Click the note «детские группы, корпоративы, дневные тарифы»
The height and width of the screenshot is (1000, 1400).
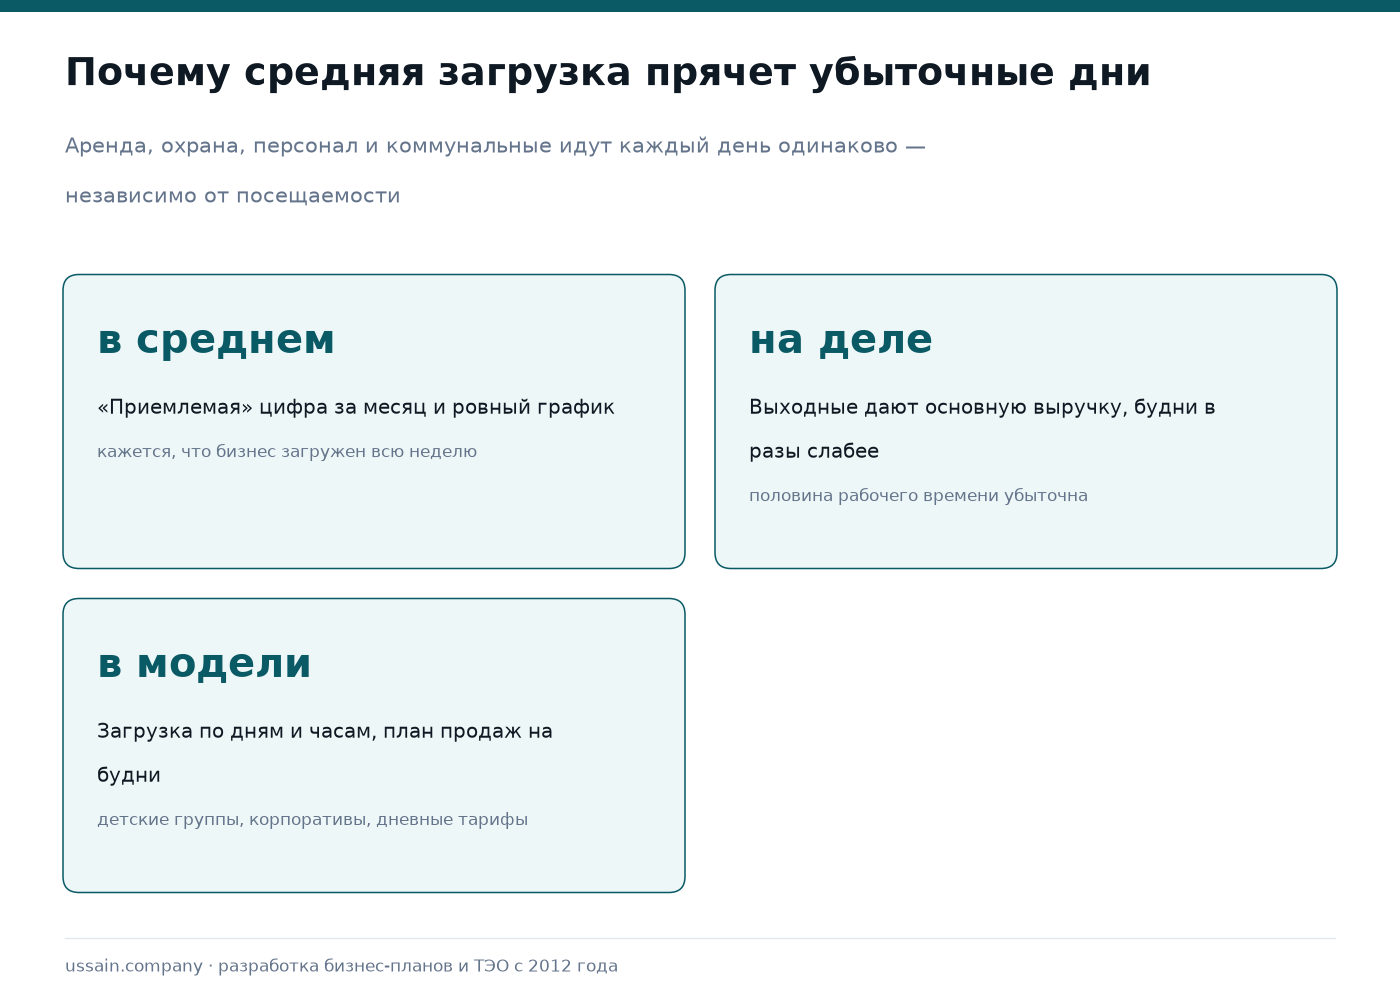[x=312, y=820]
